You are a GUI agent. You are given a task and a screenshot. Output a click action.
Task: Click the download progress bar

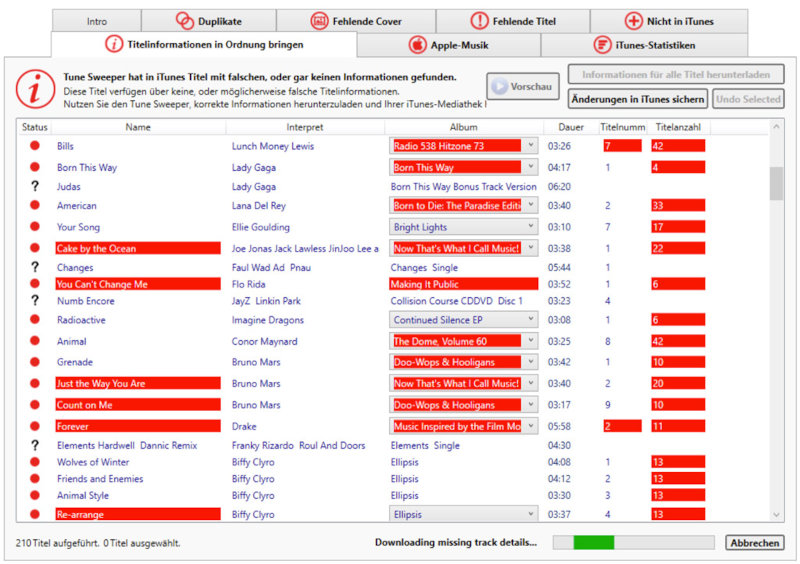coord(634,543)
